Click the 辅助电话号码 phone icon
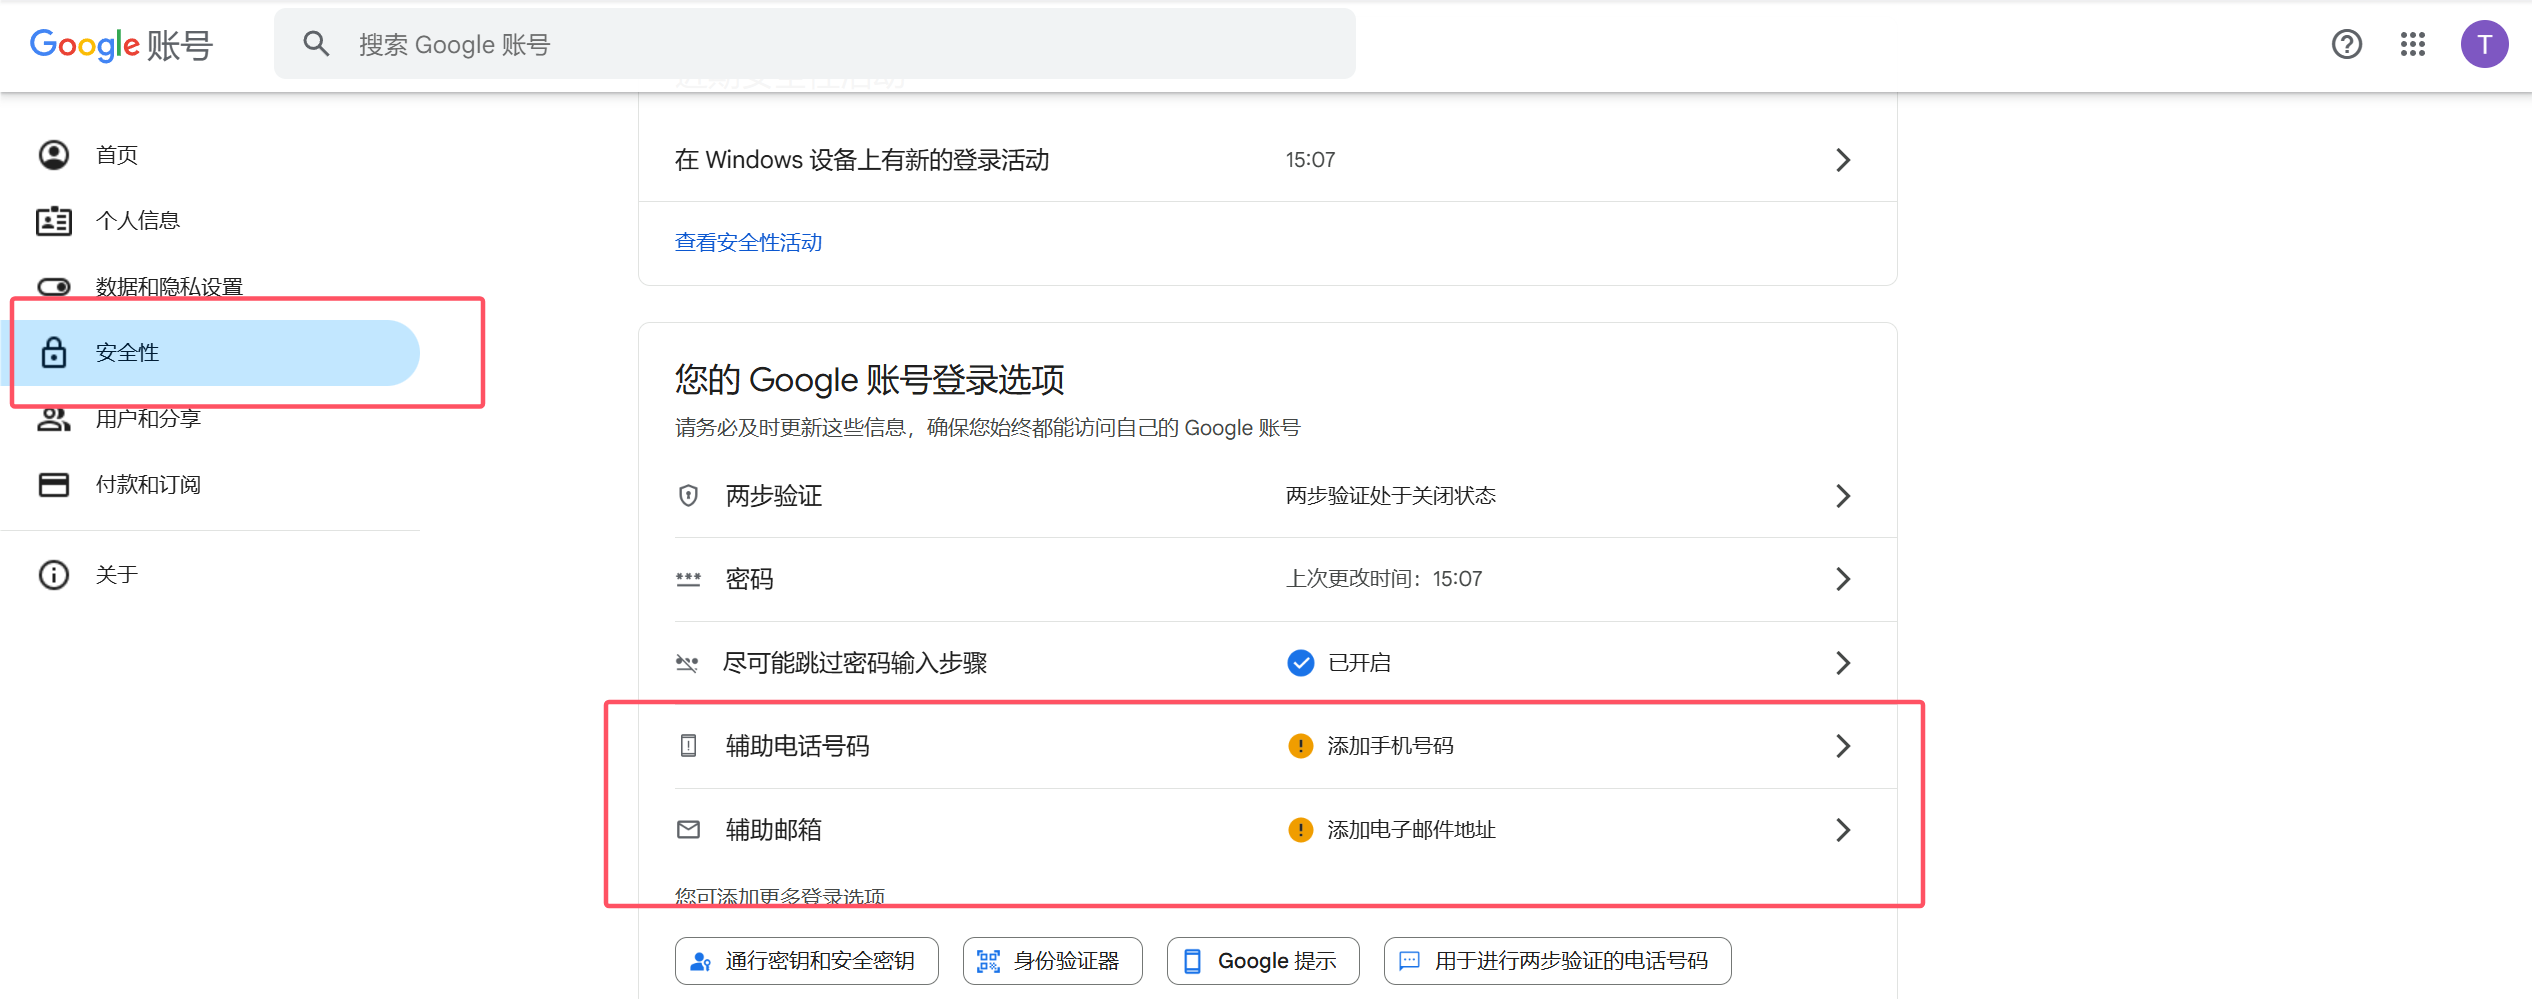This screenshot has width=2532, height=999. [688, 746]
